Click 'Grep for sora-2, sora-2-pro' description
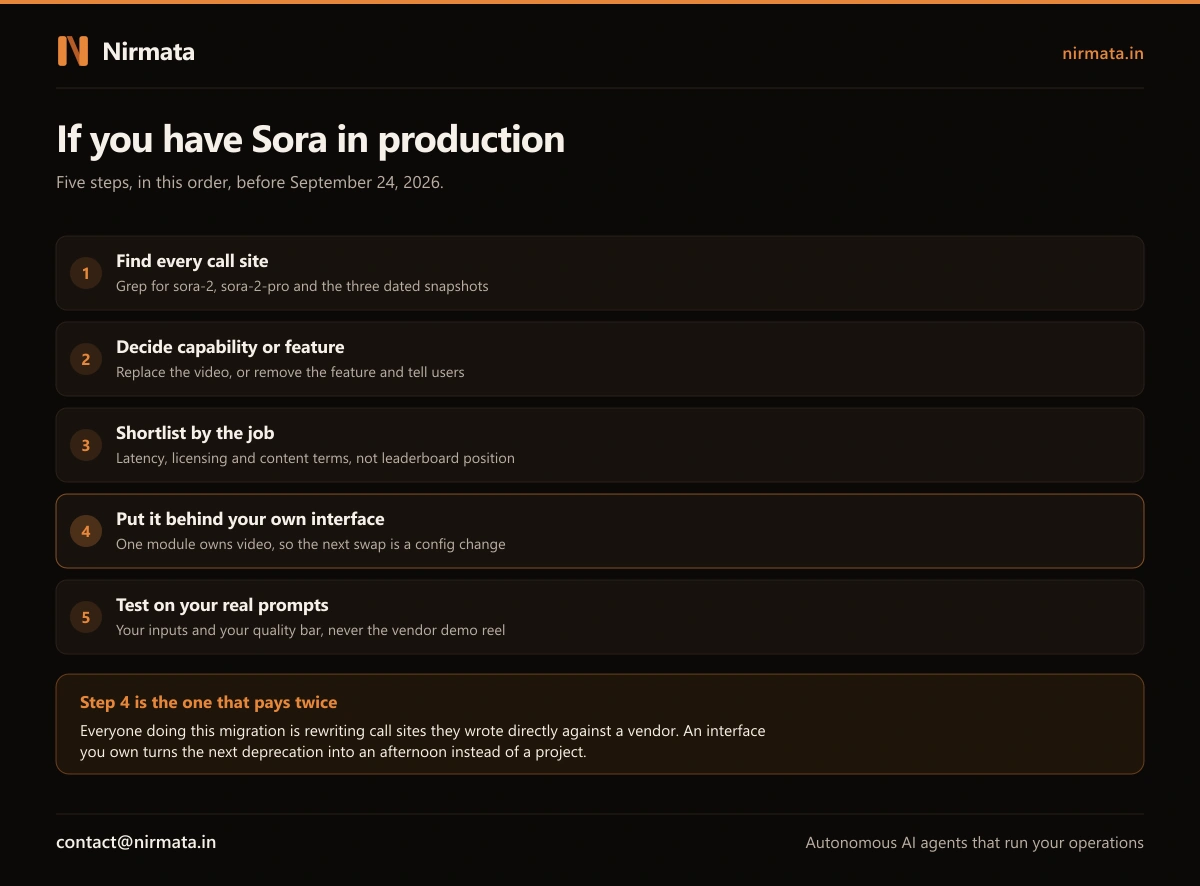The width and height of the screenshot is (1200, 886). 302,286
